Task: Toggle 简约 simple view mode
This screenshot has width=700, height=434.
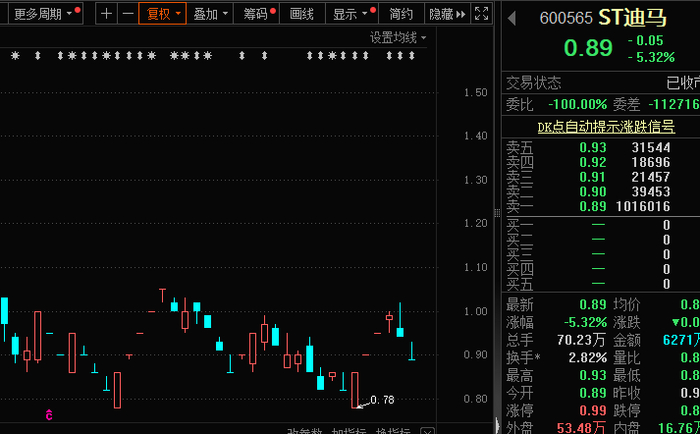Action: (401, 14)
